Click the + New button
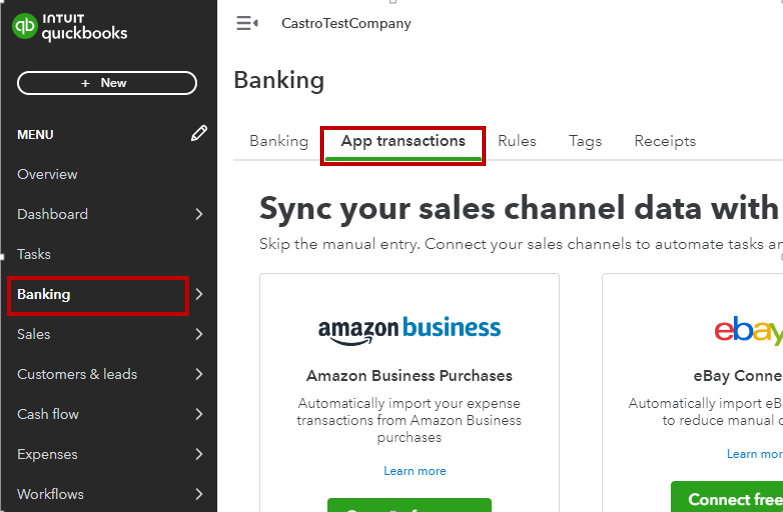Image resolution: width=783 pixels, height=512 pixels. (x=107, y=83)
